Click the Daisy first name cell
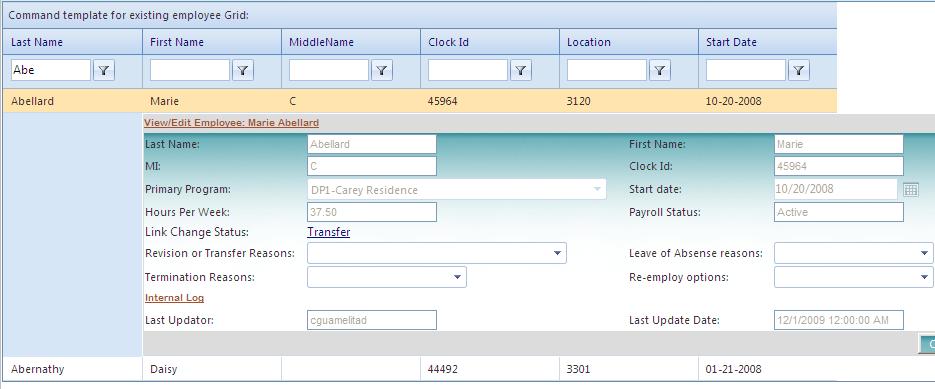The width and height of the screenshot is (935, 389). (x=212, y=369)
